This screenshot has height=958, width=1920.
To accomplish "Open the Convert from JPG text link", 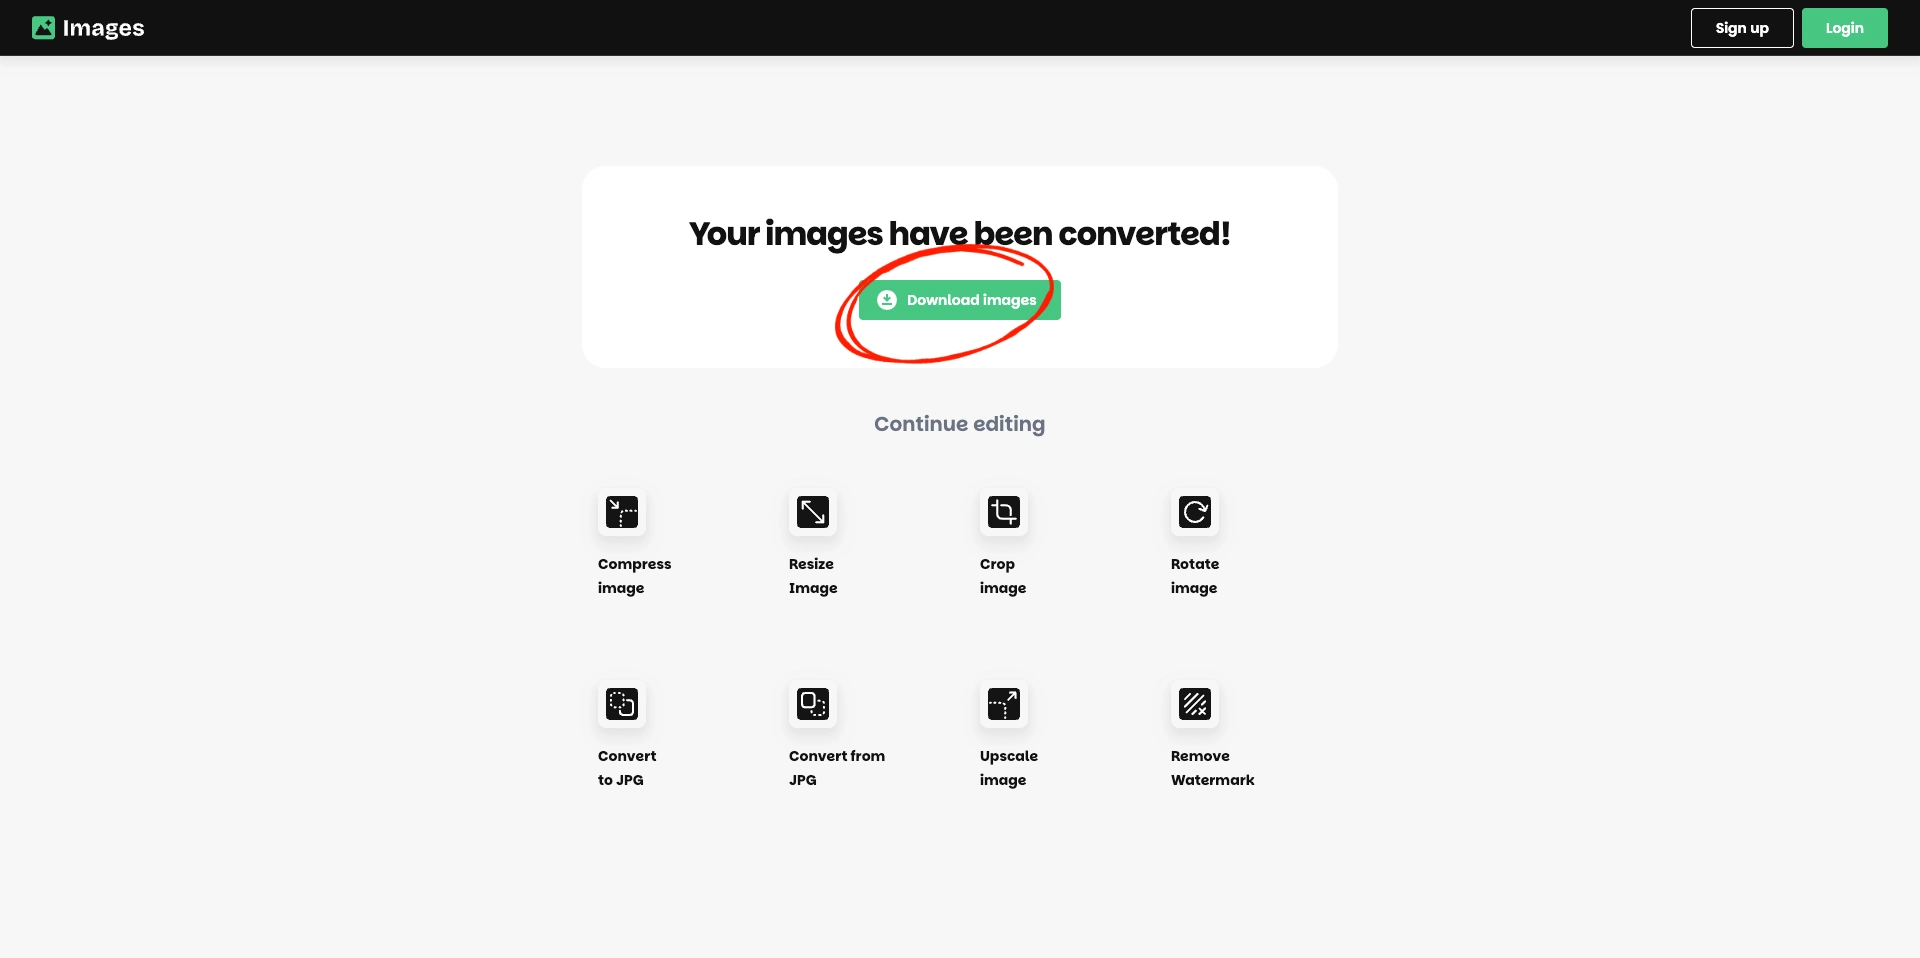I will pyautogui.click(x=837, y=768).
